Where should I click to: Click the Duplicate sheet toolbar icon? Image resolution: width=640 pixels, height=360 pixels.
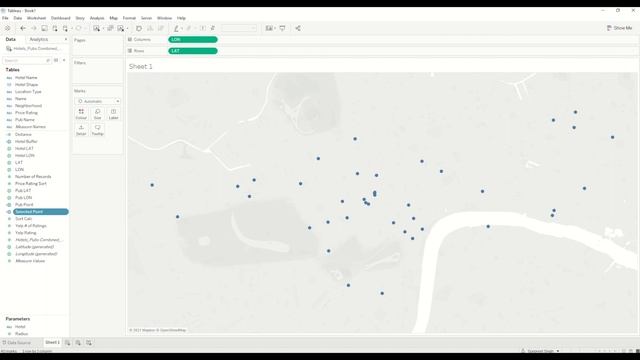110,28
